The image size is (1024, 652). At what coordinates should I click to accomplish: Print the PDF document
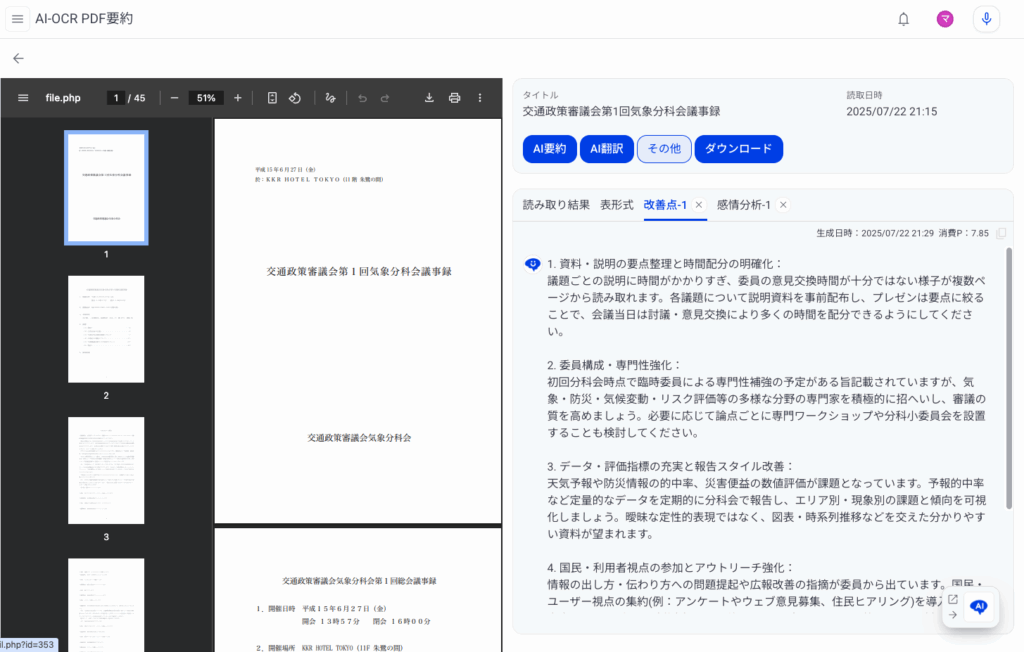pos(455,98)
